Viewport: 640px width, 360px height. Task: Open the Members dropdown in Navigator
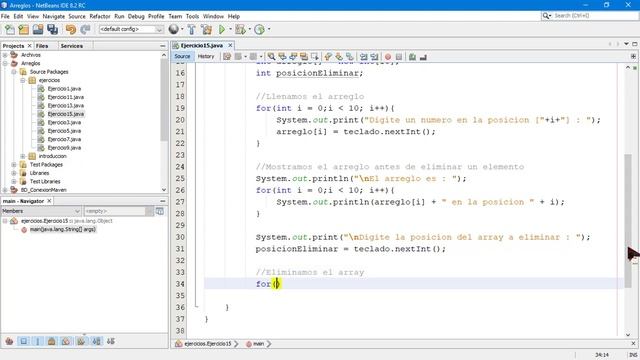pyautogui.click(x=41, y=211)
